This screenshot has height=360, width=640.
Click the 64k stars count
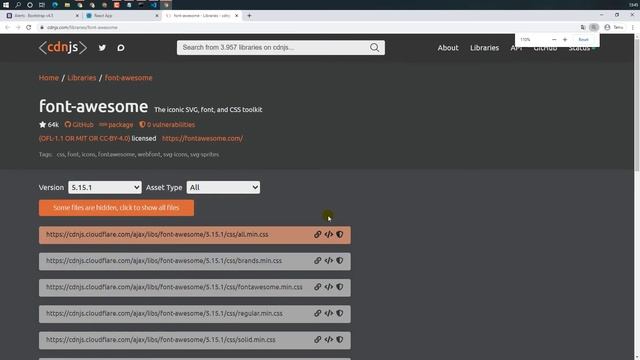49,124
